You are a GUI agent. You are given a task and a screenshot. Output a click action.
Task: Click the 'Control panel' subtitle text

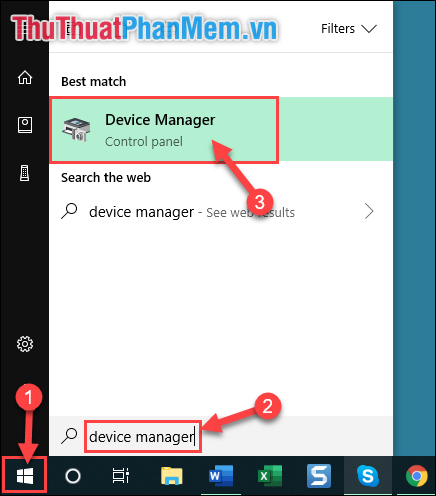[144, 142]
